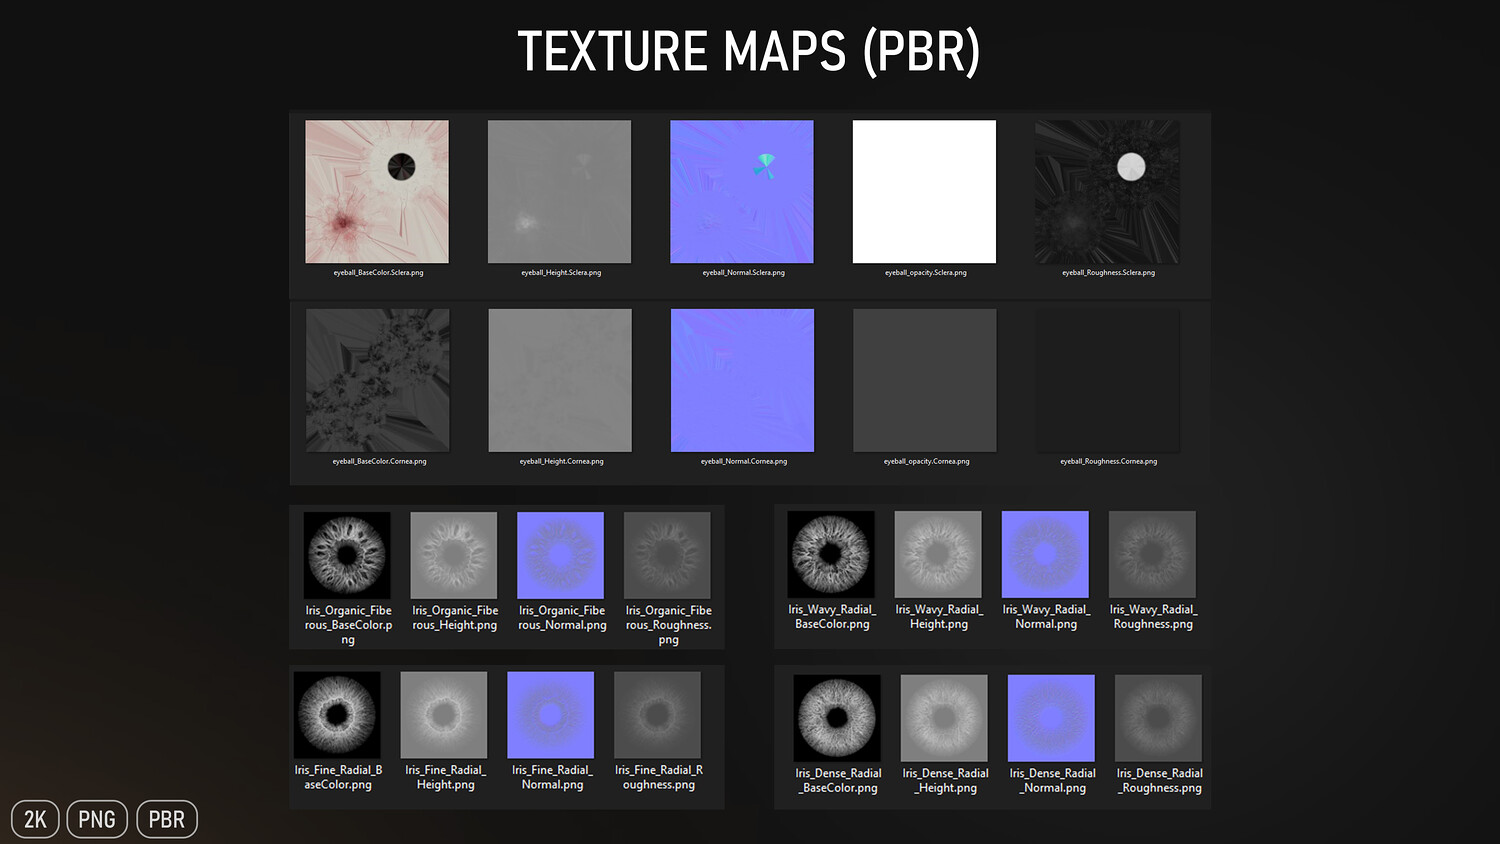Select the white eyeball_opacity.Sclera.png thumbnail
This screenshot has height=844, width=1500.
tap(924, 192)
